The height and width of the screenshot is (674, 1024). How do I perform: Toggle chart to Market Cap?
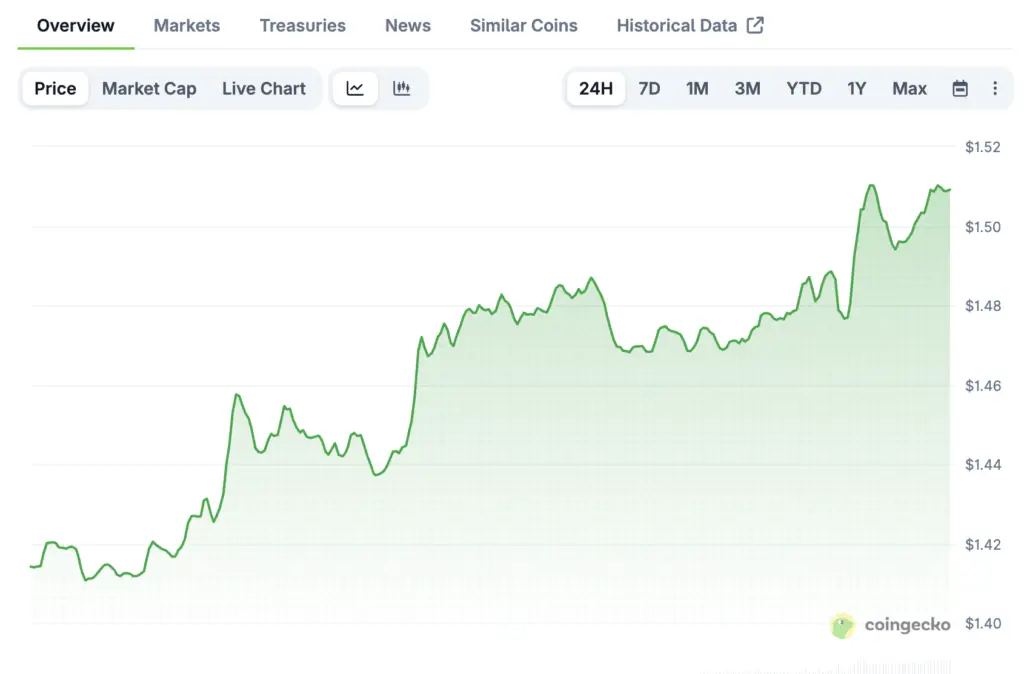pyautogui.click(x=149, y=88)
